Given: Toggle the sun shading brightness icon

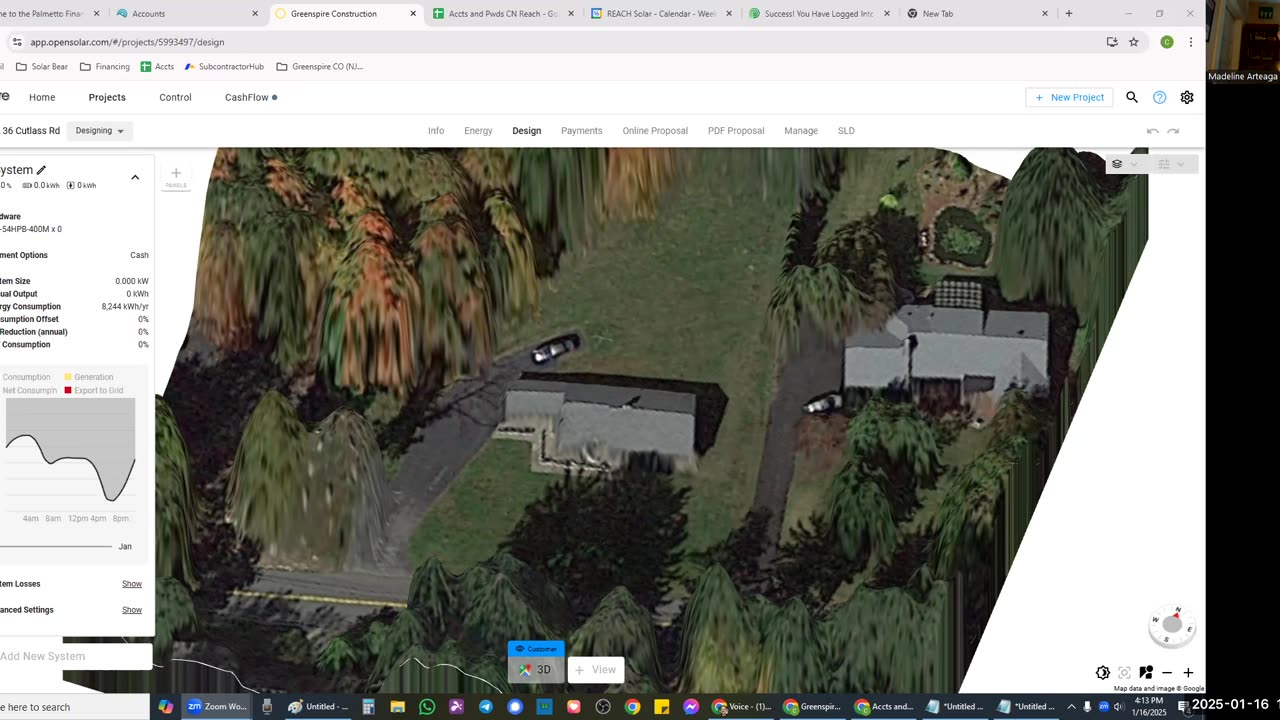Looking at the screenshot, I should 1103,673.
